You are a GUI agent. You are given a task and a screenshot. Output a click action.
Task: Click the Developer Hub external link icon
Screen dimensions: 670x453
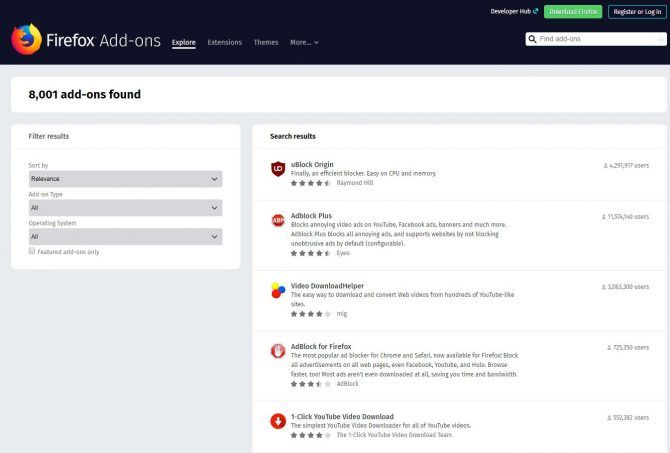coord(536,11)
